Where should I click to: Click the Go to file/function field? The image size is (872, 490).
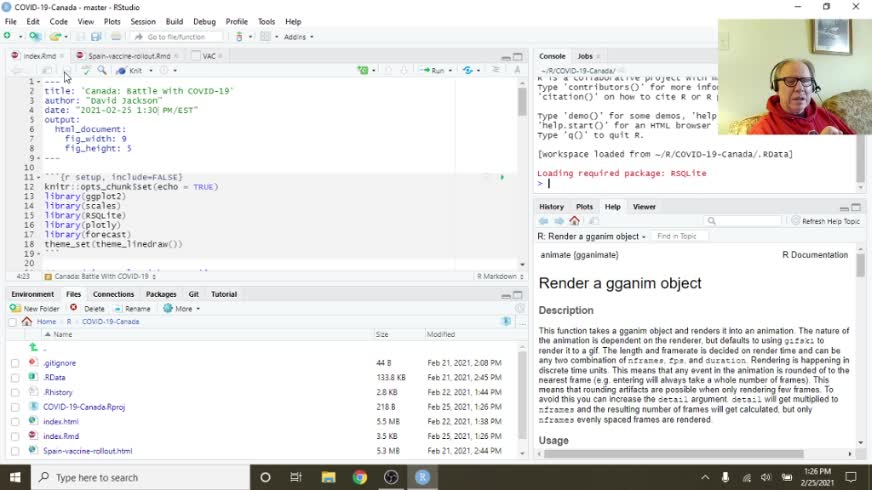click(x=177, y=37)
